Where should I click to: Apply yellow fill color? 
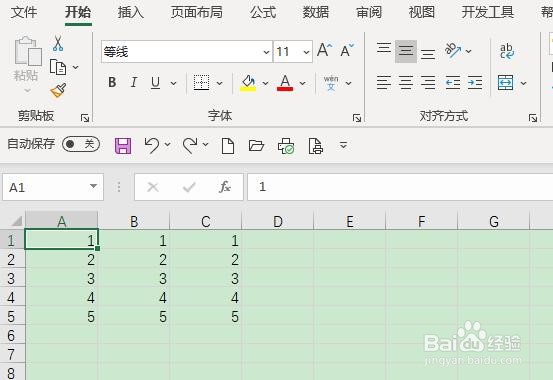(x=248, y=83)
